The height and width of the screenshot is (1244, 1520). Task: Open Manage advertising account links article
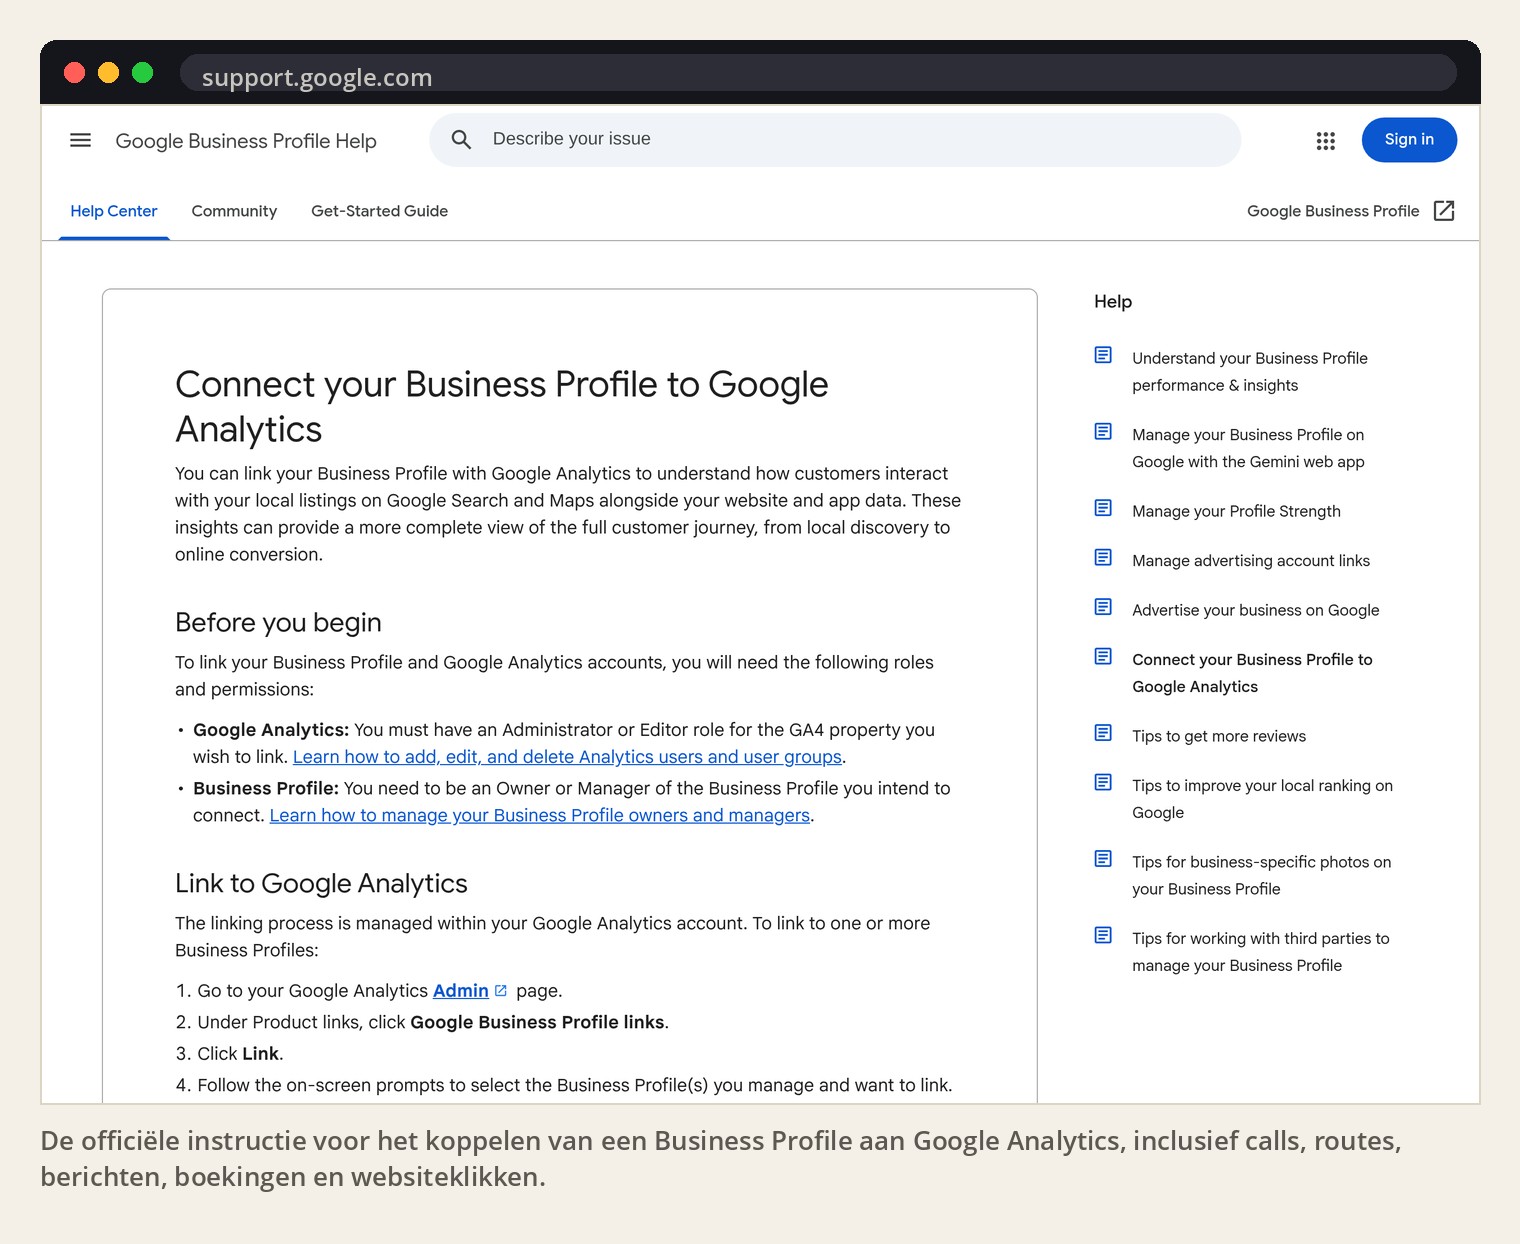(1251, 561)
